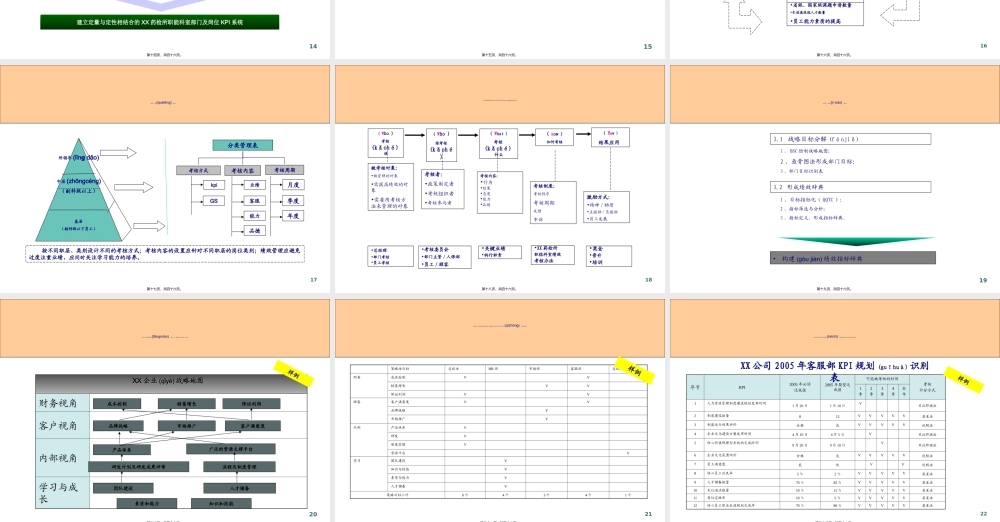Click the kpi box in slide 17 chart
Image resolution: width=1000 pixels, height=522 pixels.
tap(213, 185)
